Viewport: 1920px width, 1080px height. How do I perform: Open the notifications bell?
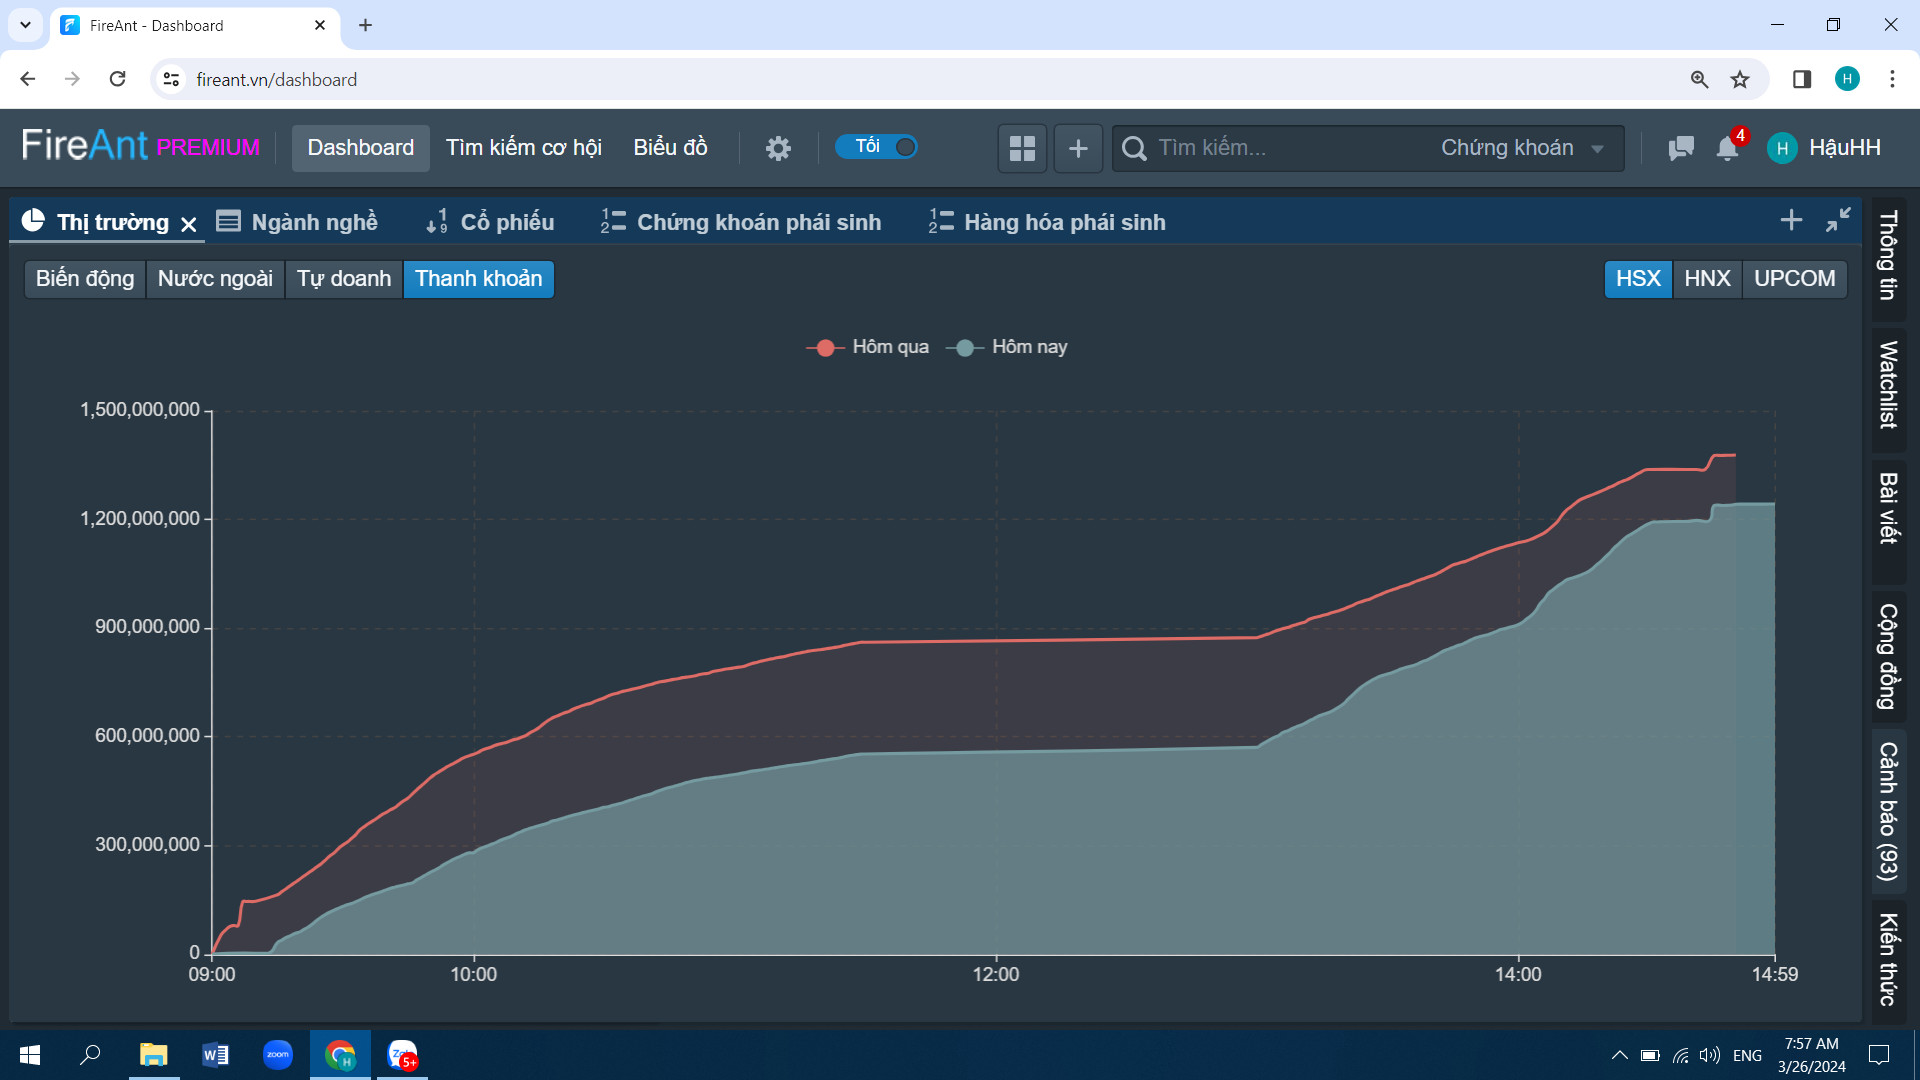[1727, 148]
